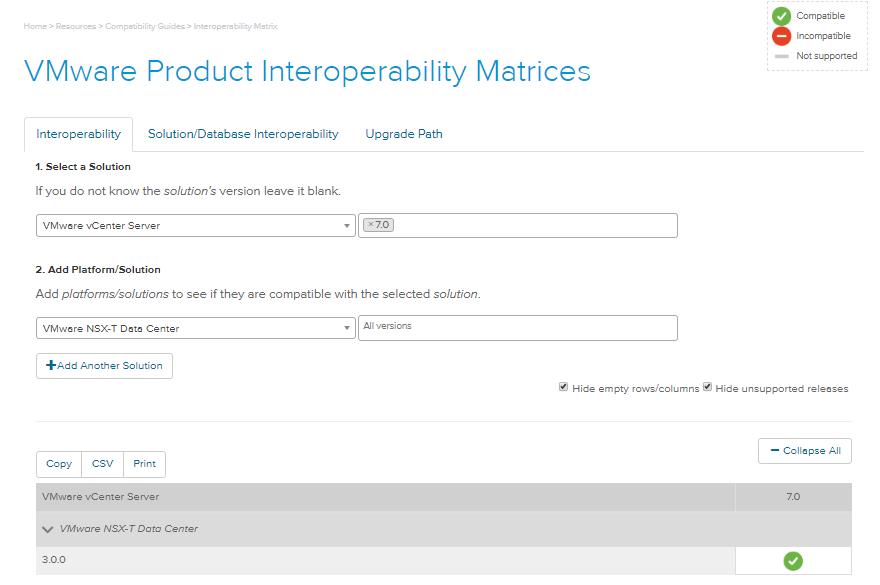Go to Home breadcrumb link
Image resolution: width=880 pixels, height=585 pixels.
point(35,26)
